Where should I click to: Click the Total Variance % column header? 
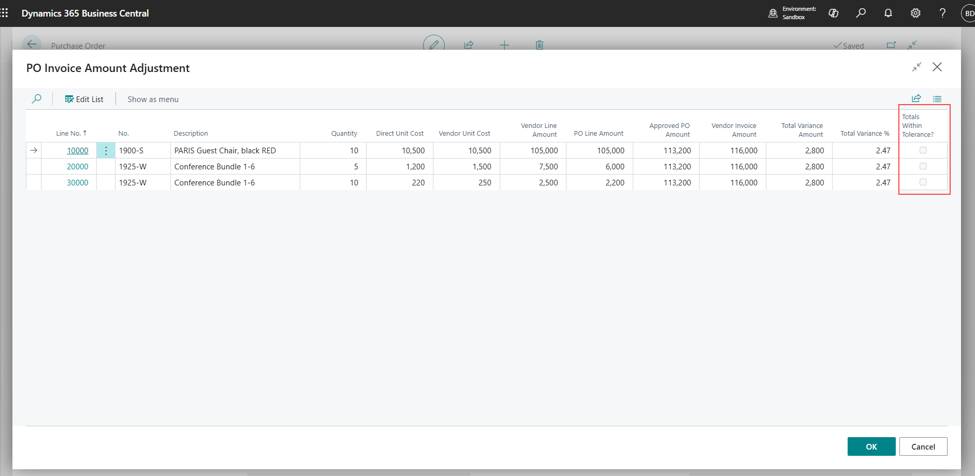click(865, 134)
